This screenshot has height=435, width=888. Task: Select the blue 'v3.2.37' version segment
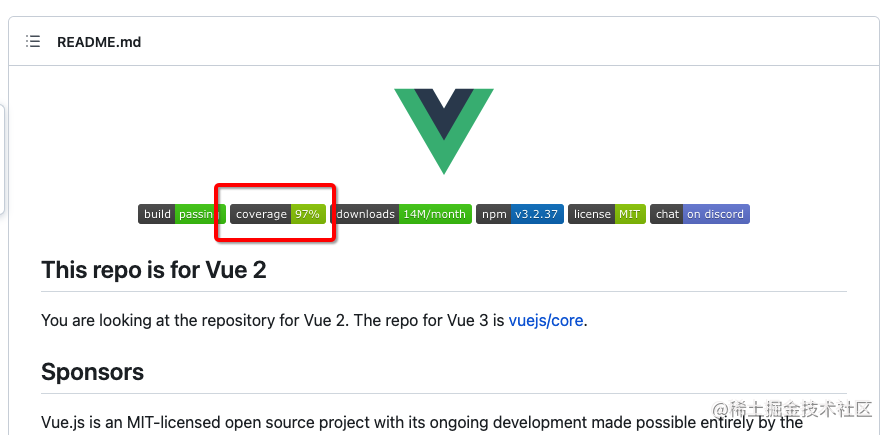click(536, 214)
